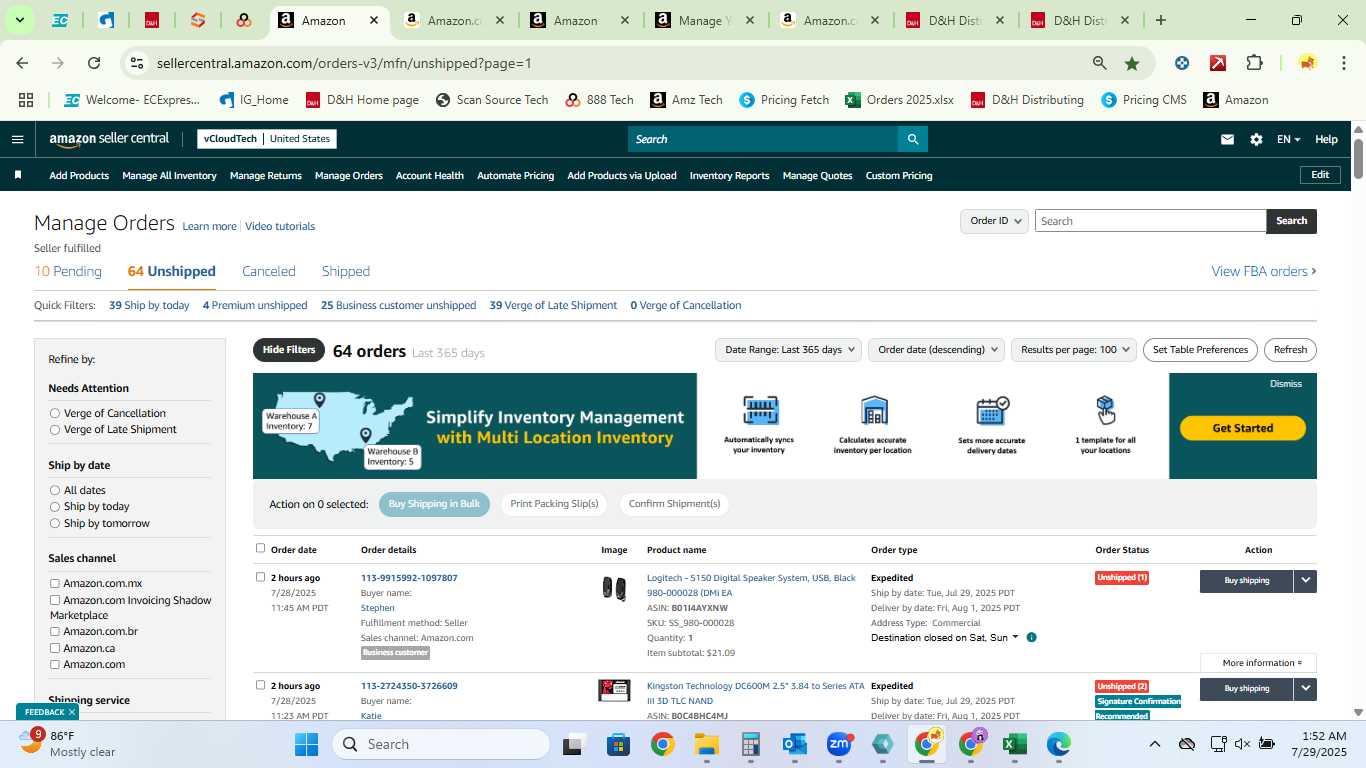
Task: Open Account Health menu item
Action: tap(430, 175)
